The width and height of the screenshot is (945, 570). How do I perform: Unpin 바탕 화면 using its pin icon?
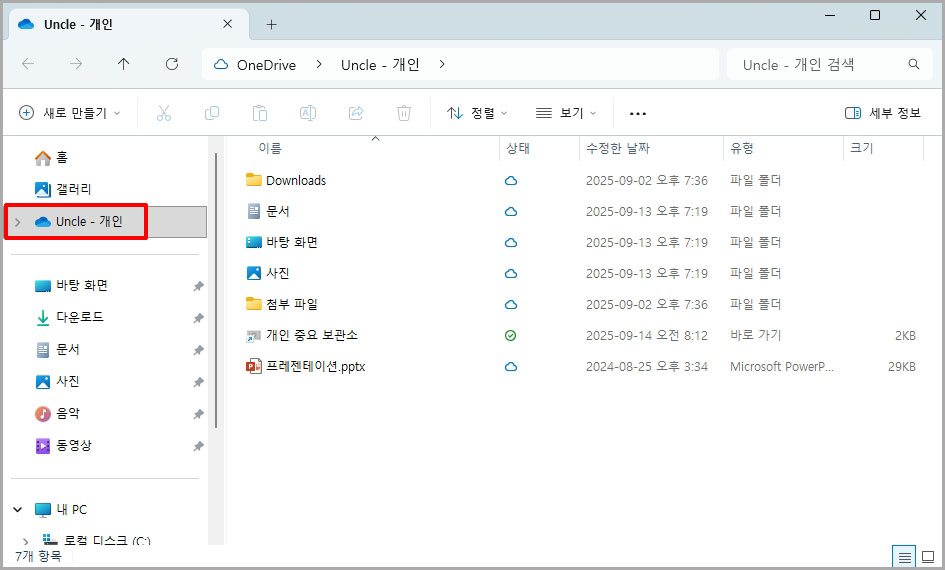pyautogui.click(x=198, y=286)
